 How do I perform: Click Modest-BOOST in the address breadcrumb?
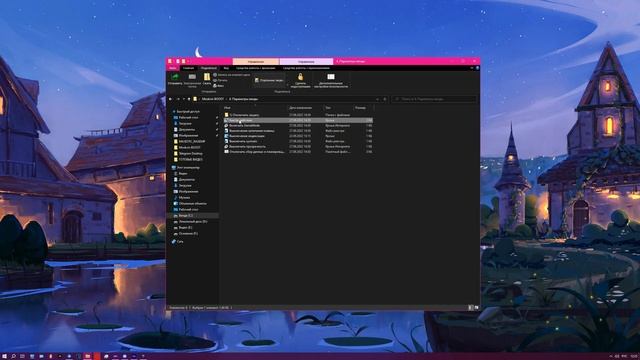pyautogui.click(x=213, y=99)
